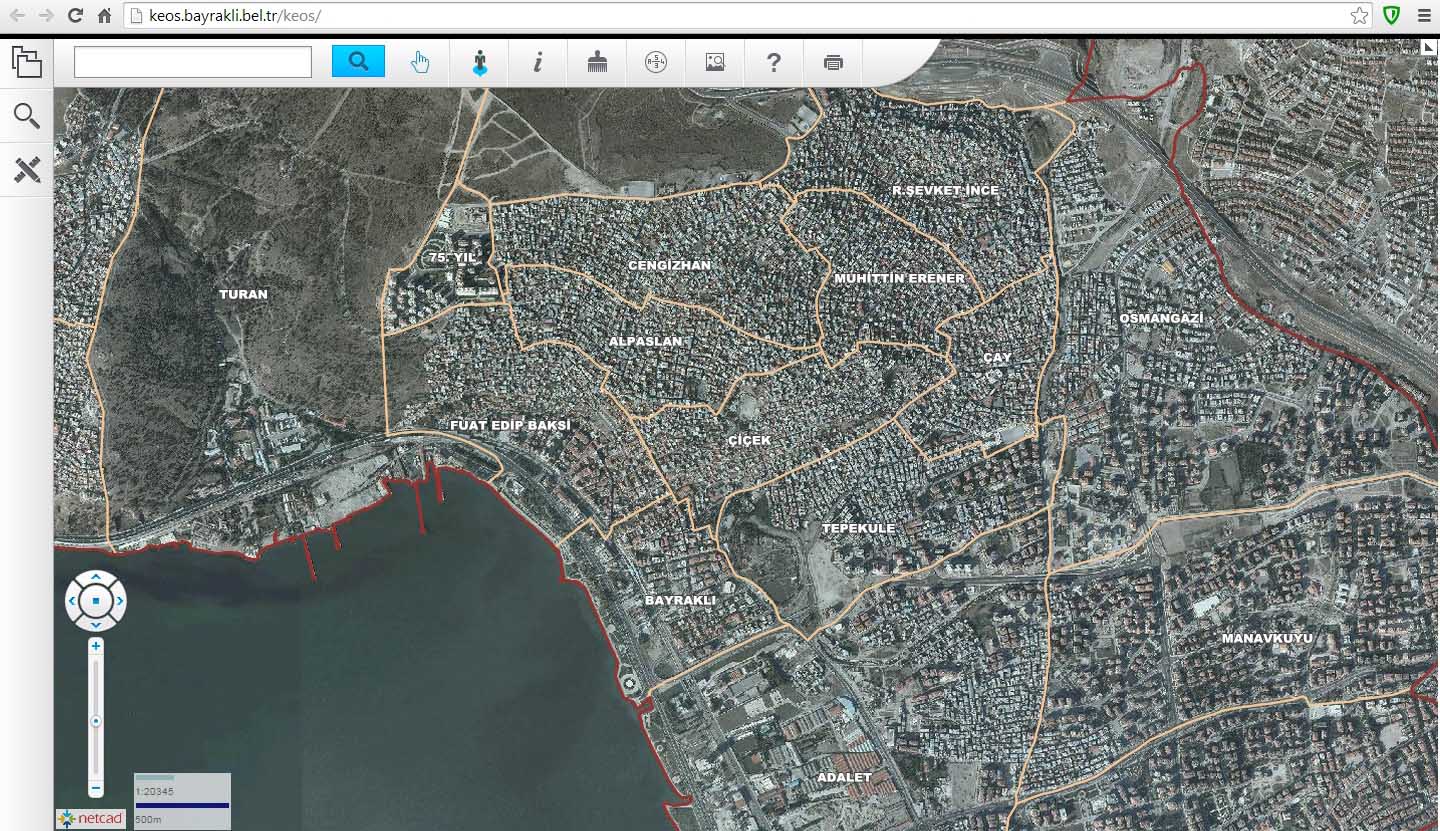Click the zoom in plus button
This screenshot has width=1440, height=831.
point(96,646)
